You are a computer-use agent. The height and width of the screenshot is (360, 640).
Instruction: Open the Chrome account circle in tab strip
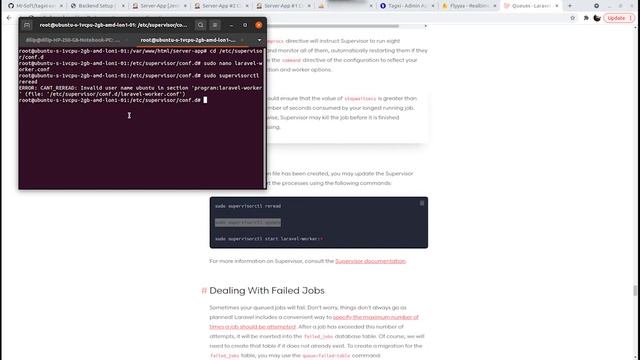[596, 6]
